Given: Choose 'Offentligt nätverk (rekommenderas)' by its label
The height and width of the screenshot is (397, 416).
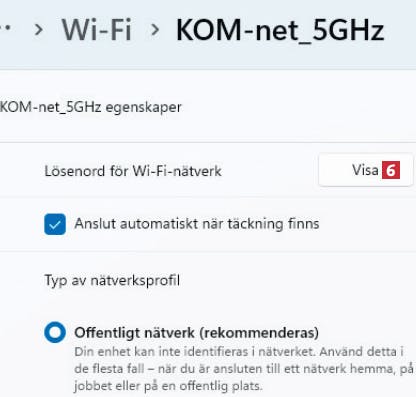Looking at the screenshot, I should [x=197, y=333].
